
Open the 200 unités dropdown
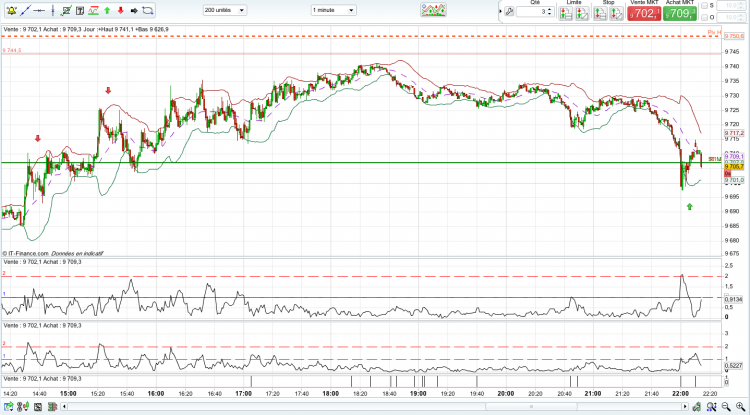click(225, 10)
